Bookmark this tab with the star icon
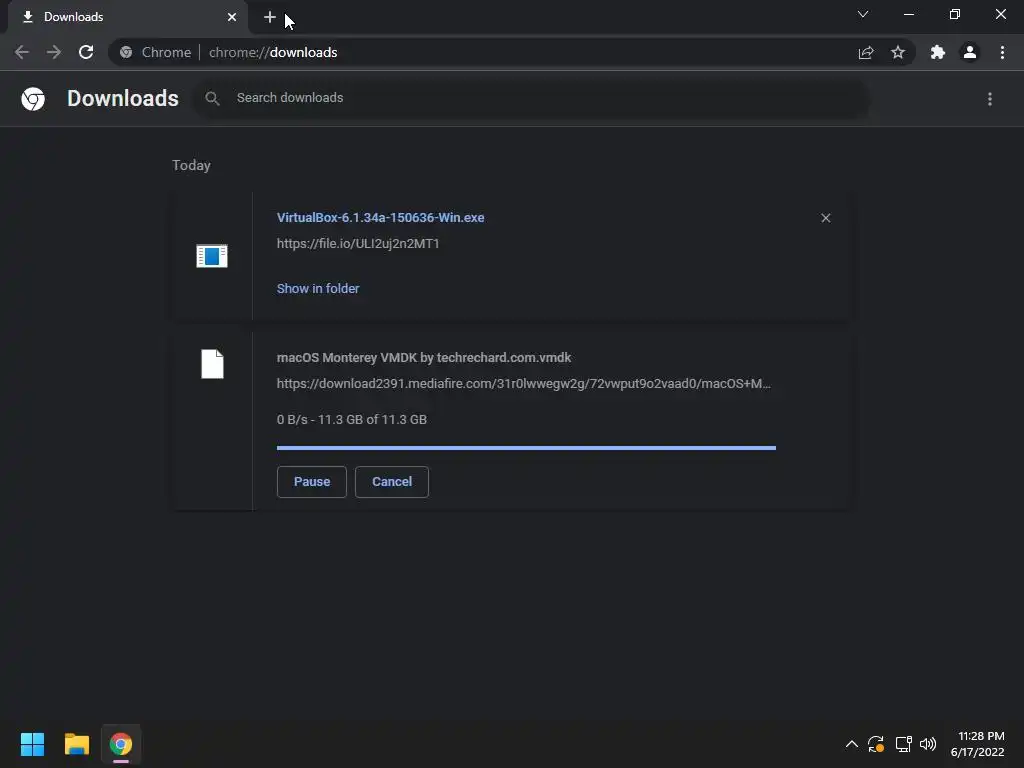Viewport: 1024px width, 768px height. click(898, 52)
